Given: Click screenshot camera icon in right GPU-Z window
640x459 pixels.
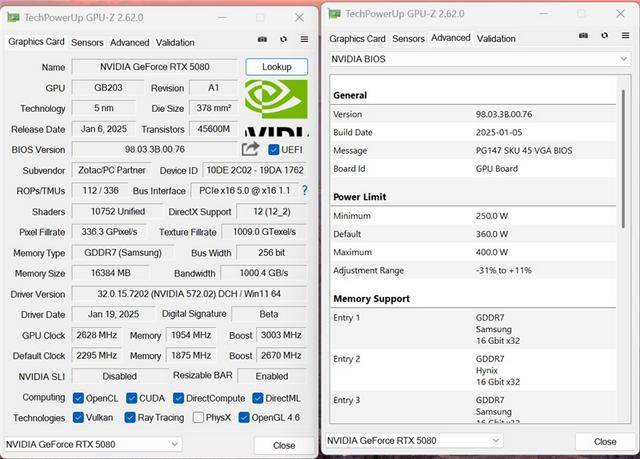Looking at the screenshot, I should point(583,35).
